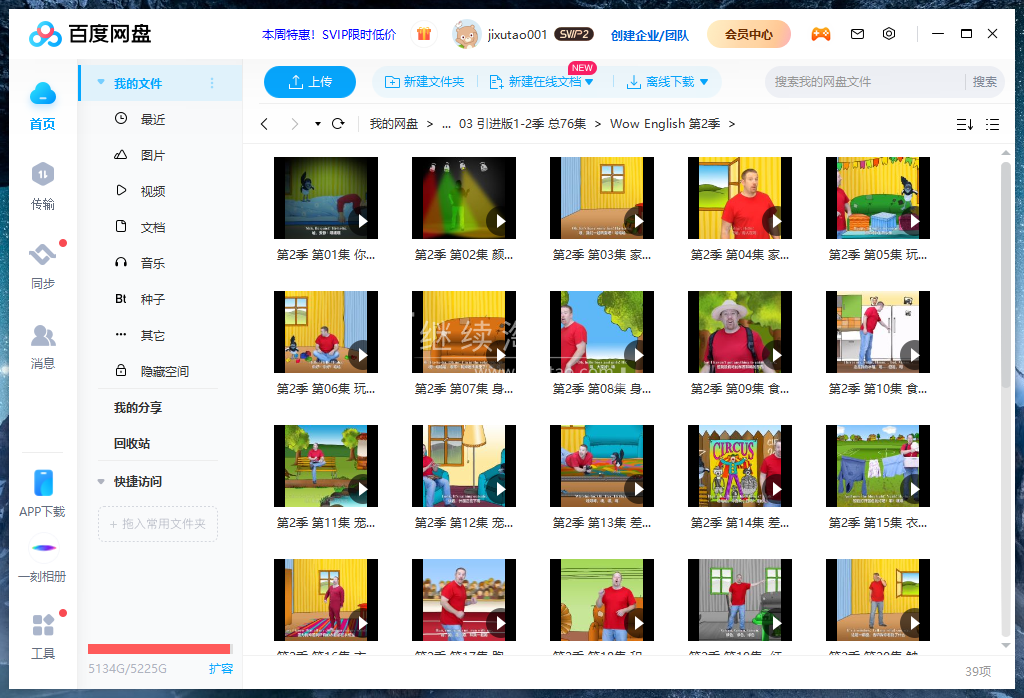Click the Baidu Netdisk logo
The height and width of the screenshot is (698, 1024).
pos(90,34)
